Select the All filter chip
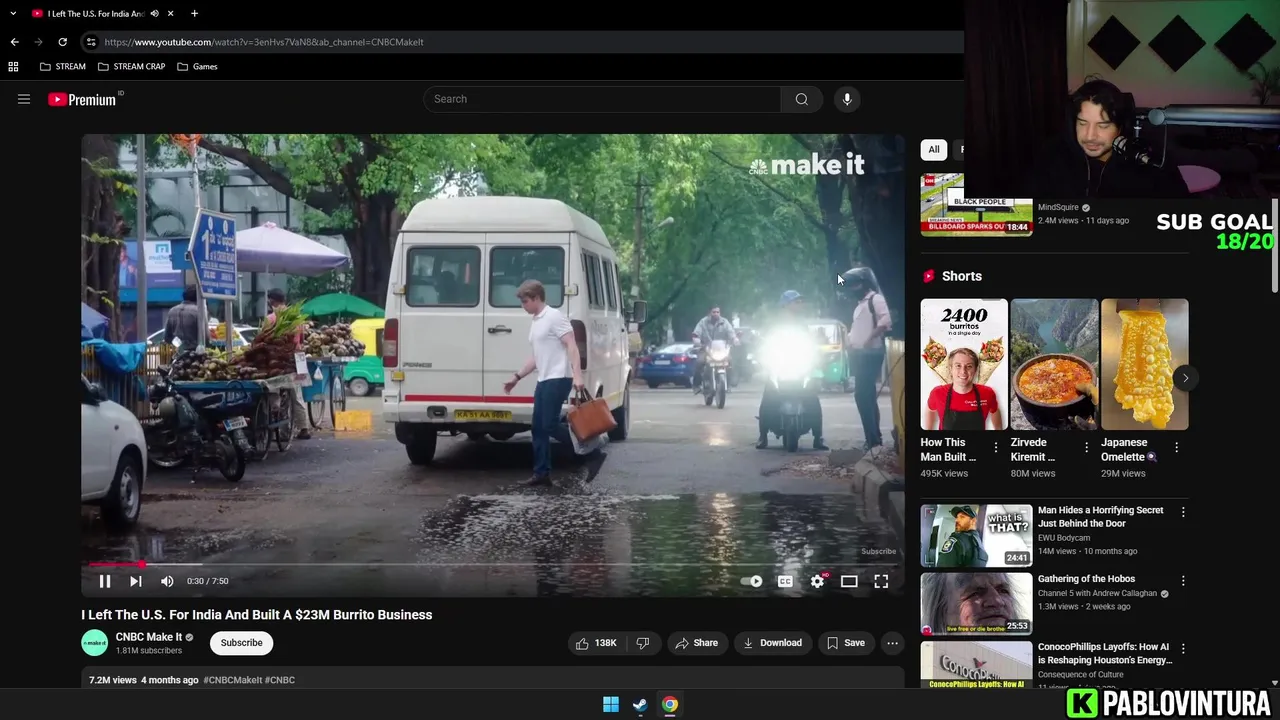Screen dimensions: 1280x720 click(x=933, y=150)
